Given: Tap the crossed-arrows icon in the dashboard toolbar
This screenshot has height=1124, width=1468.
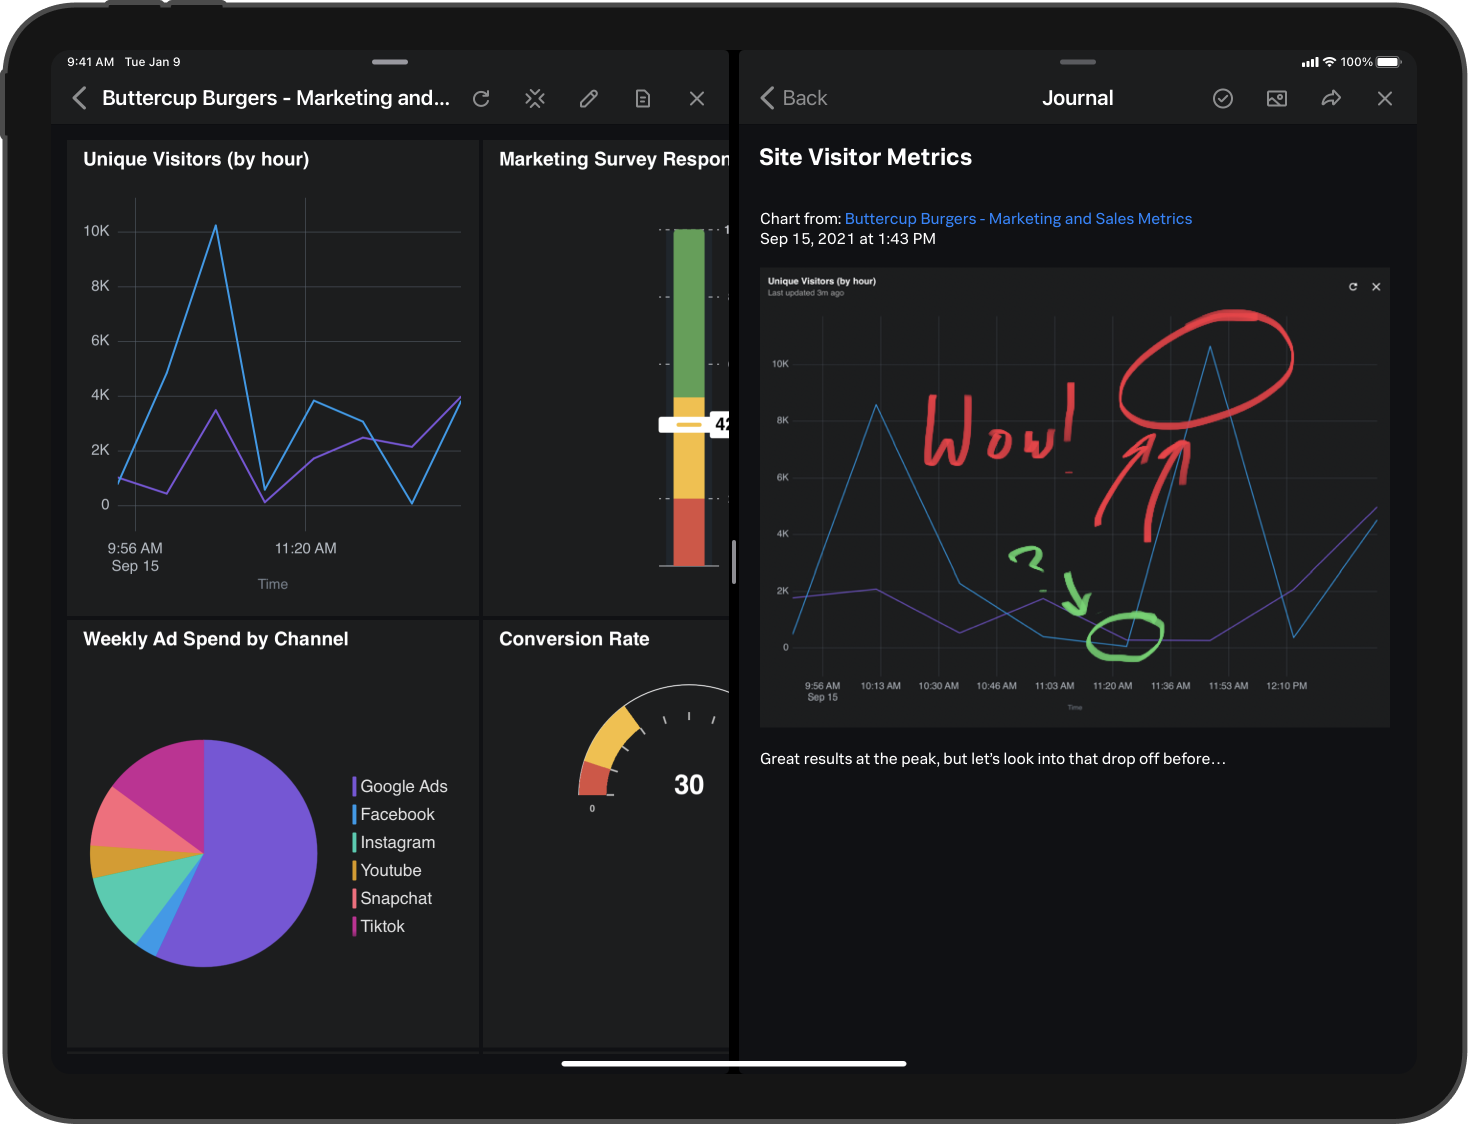Looking at the screenshot, I should tap(535, 98).
